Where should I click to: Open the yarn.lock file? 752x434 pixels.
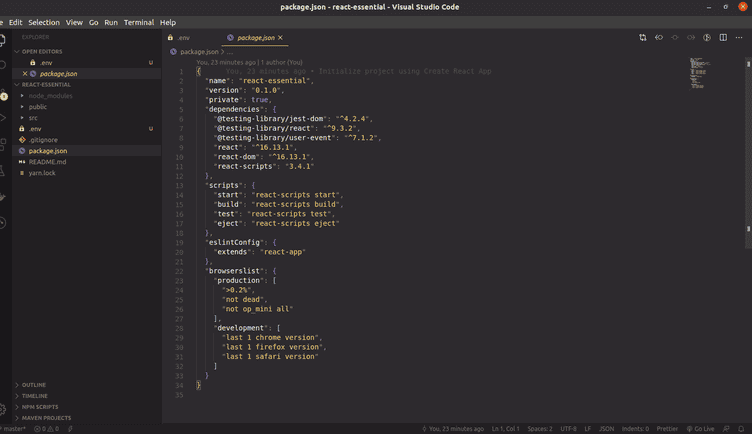(x=86, y=173)
